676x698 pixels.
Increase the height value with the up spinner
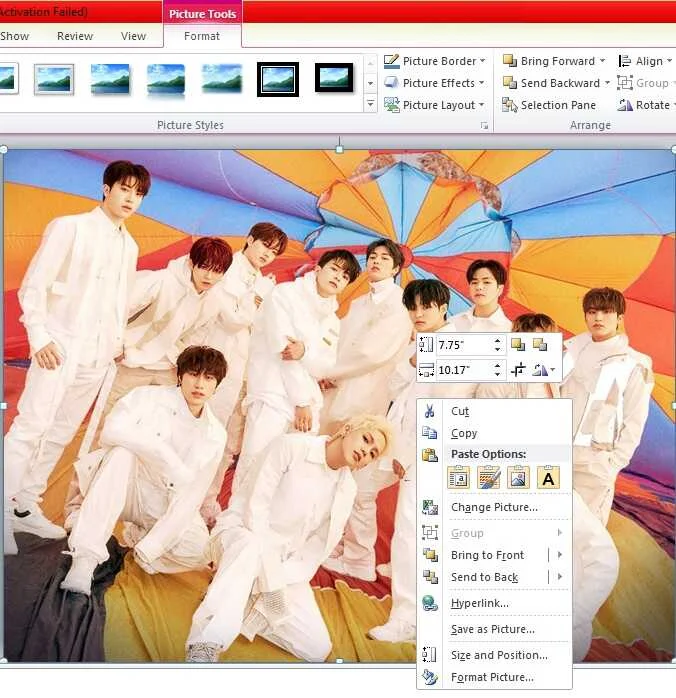[x=498, y=341]
